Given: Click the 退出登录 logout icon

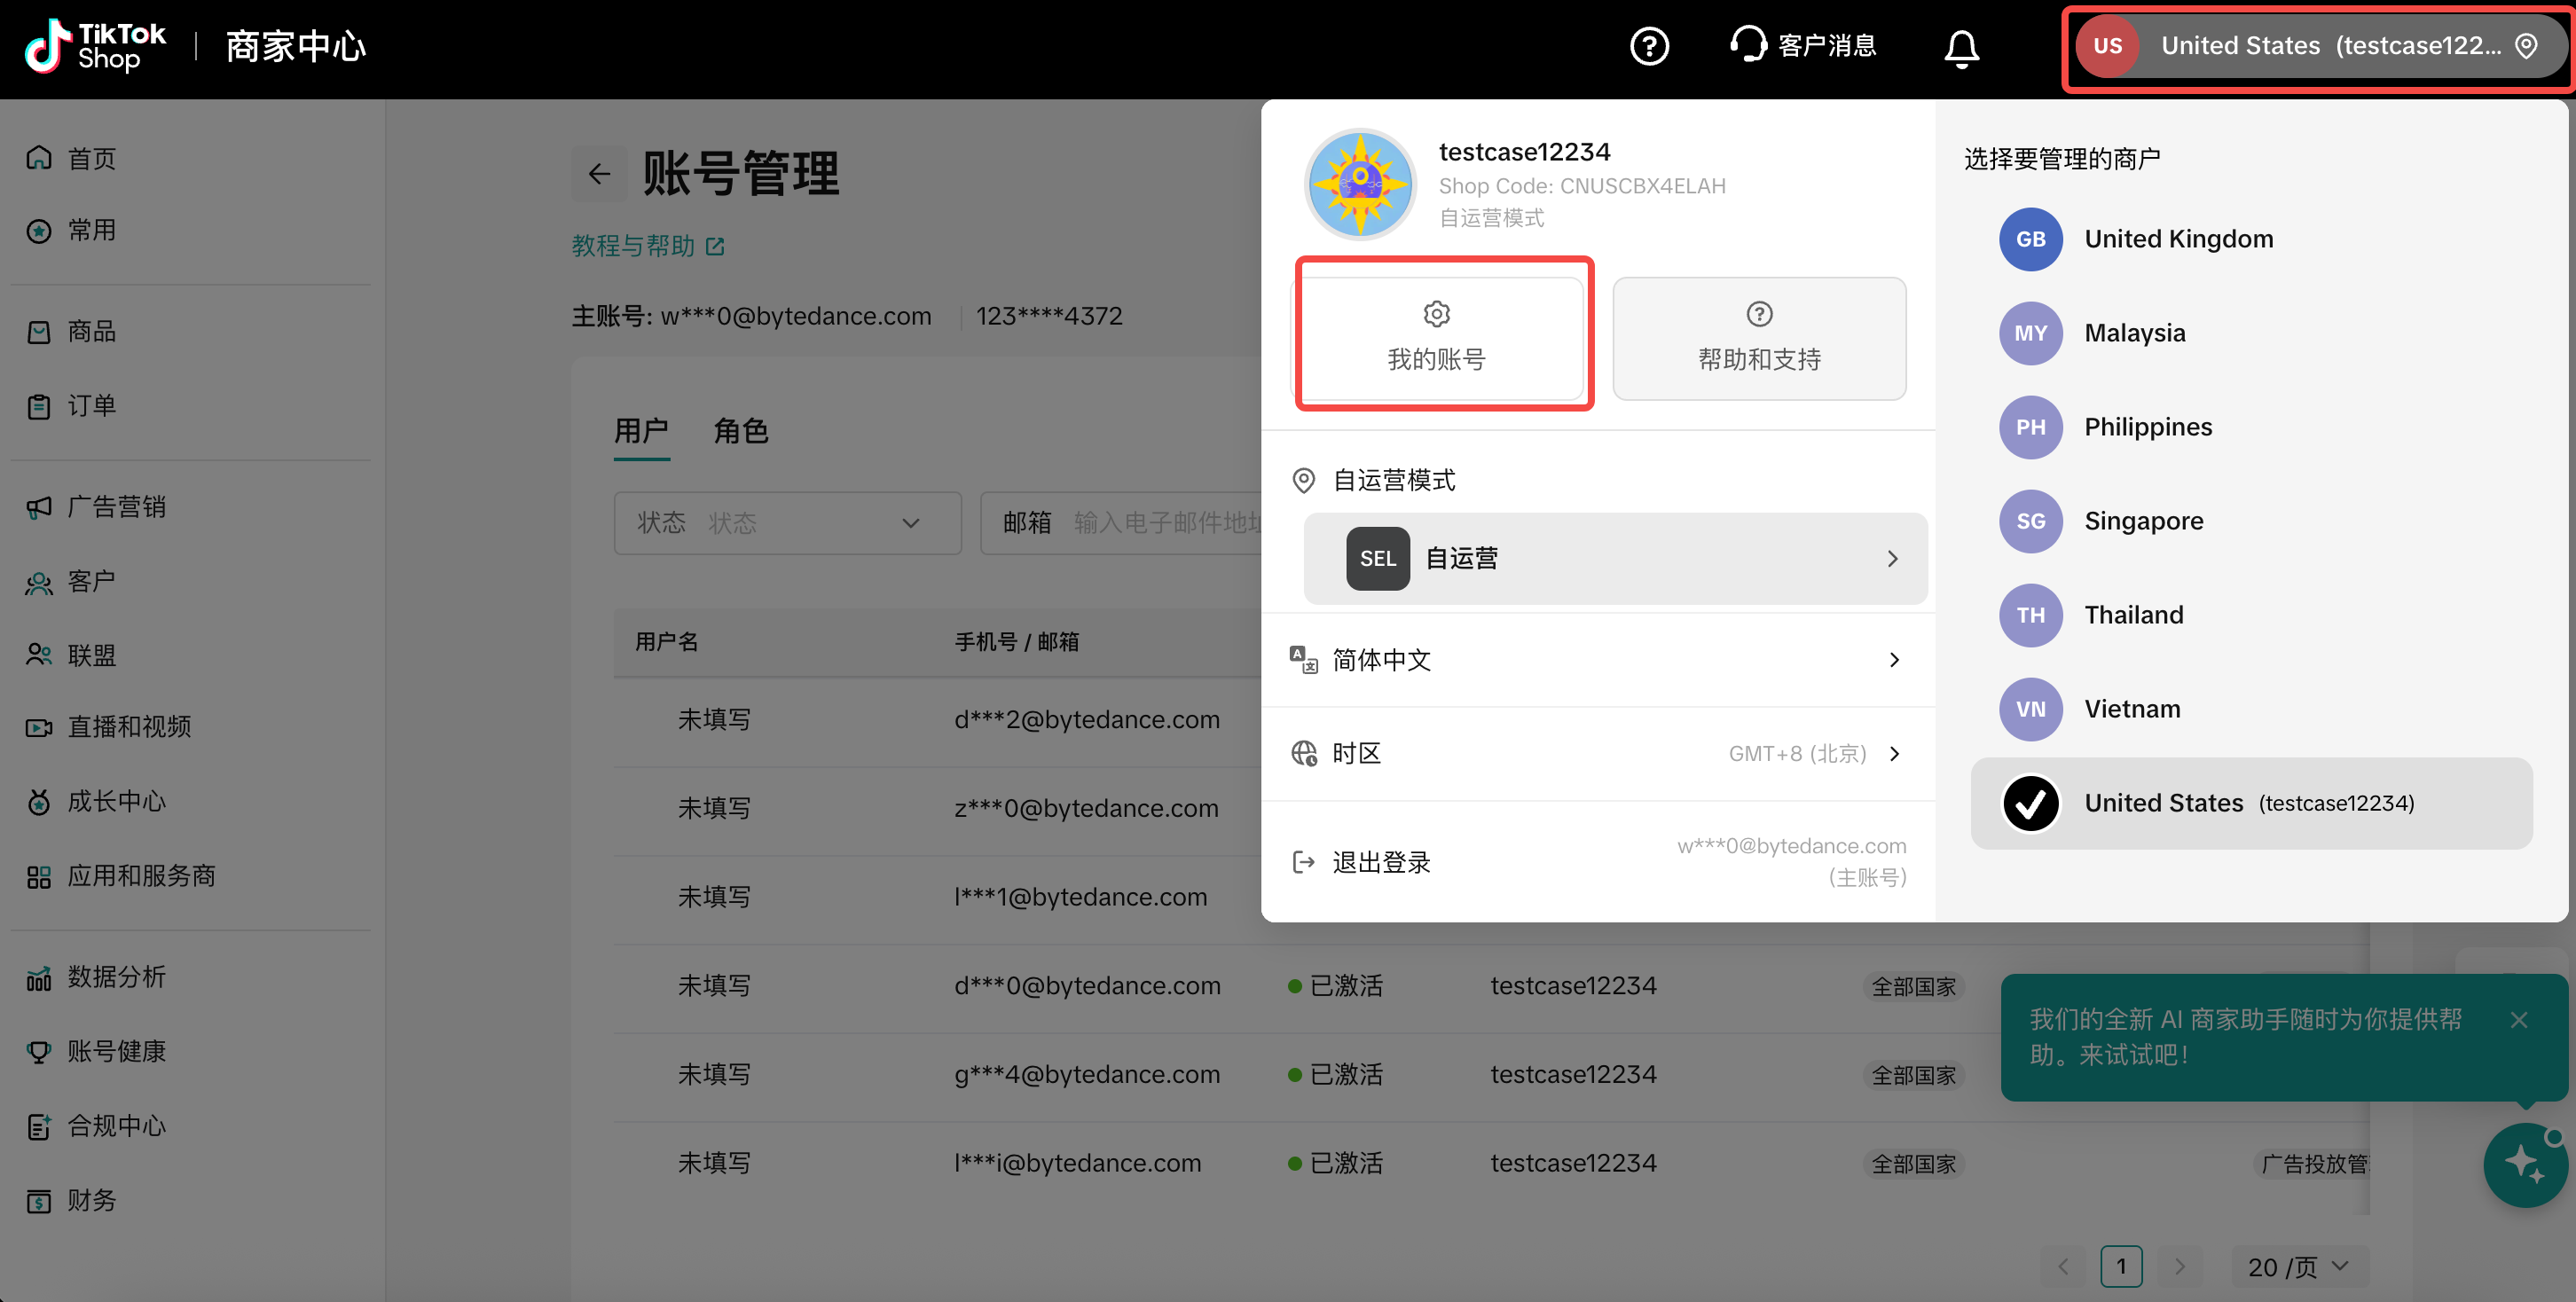Looking at the screenshot, I should pos(1303,861).
